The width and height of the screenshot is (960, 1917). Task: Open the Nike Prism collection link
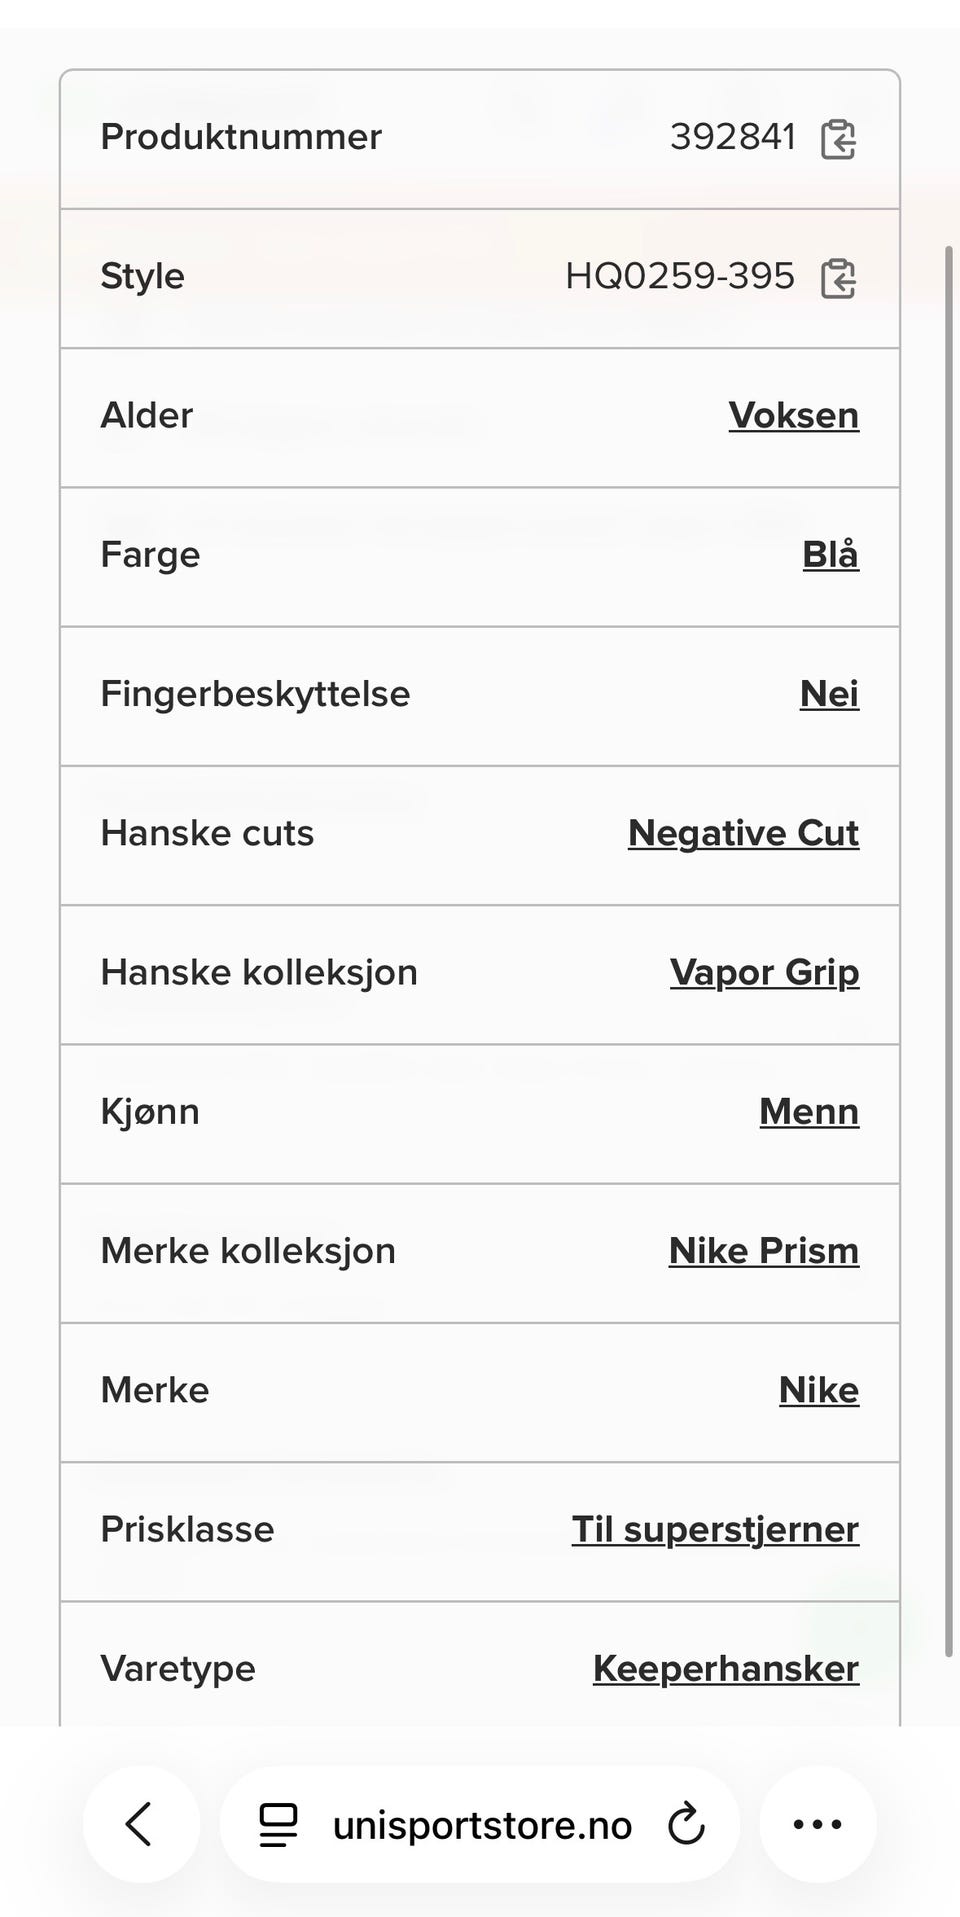click(x=764, y=1250)
